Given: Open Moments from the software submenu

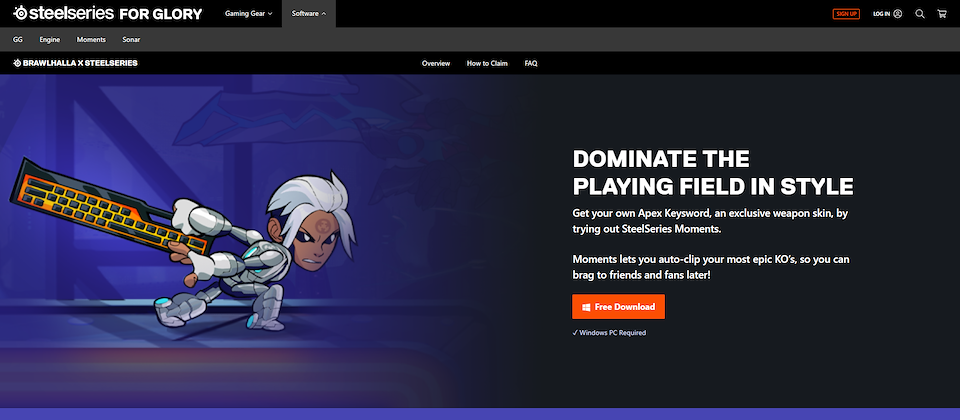Looking at the screenshot, I should [91, 40].
